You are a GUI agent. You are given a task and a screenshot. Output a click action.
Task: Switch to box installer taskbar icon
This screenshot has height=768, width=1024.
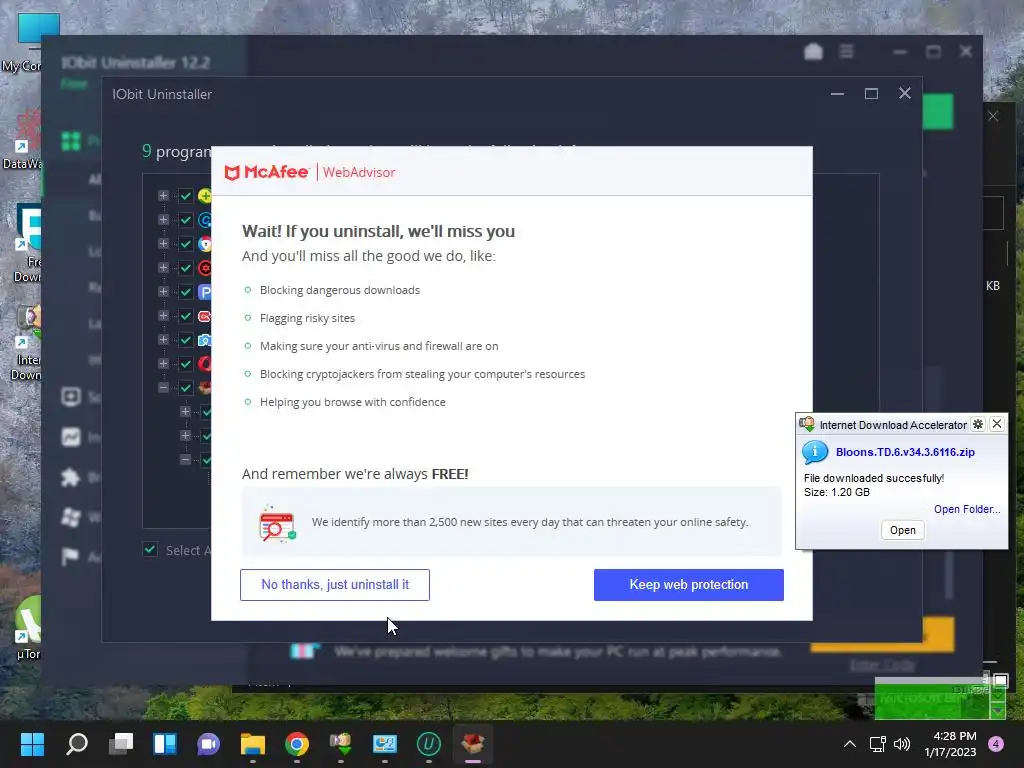point(473,743)
